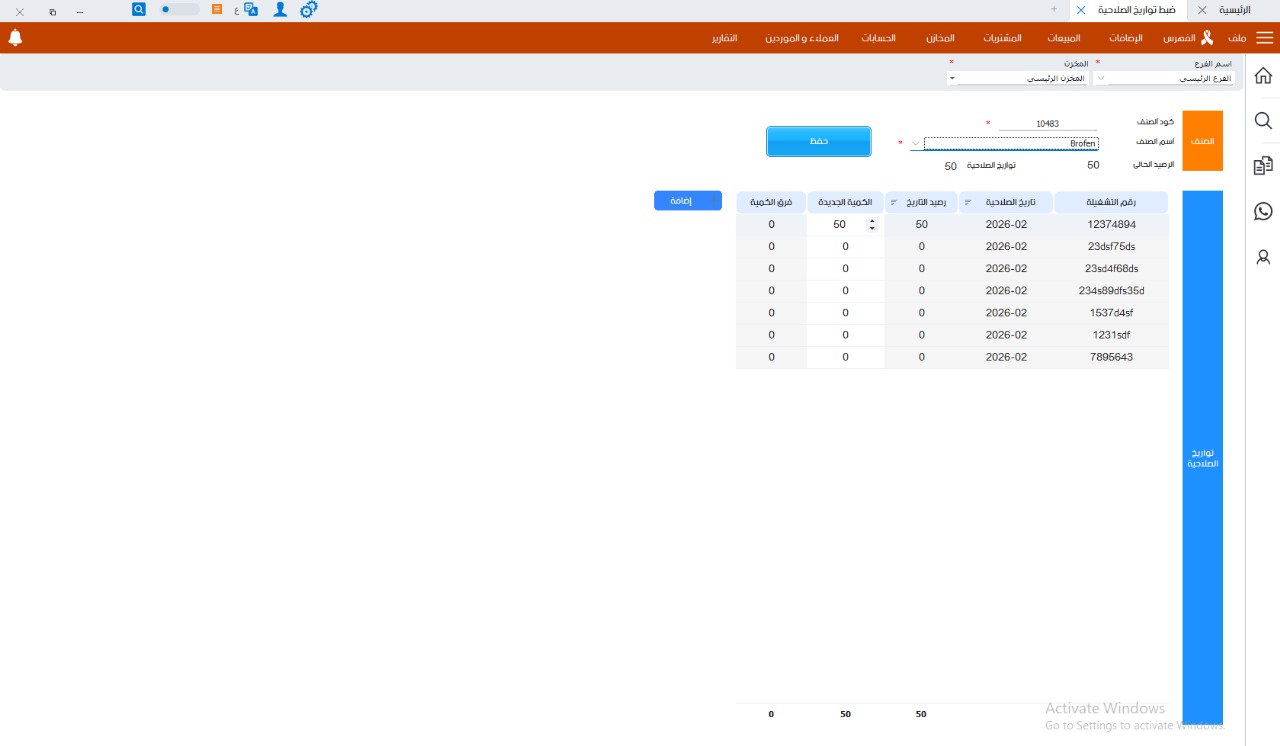Open the WhatsApp icon in sidebar
The height and width of the screenshot is (746, 1280).
[x=1263, y=211]
